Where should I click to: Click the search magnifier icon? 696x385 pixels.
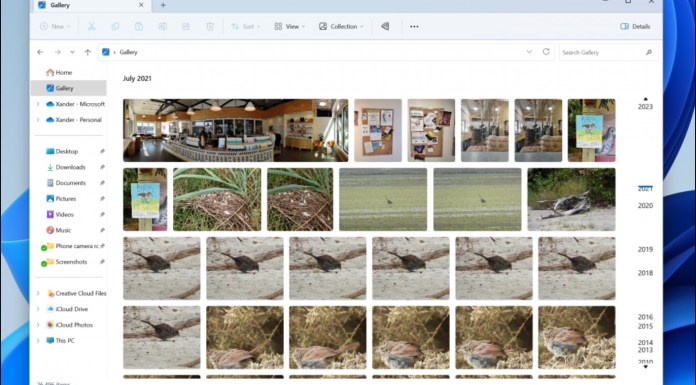[649, 52]
